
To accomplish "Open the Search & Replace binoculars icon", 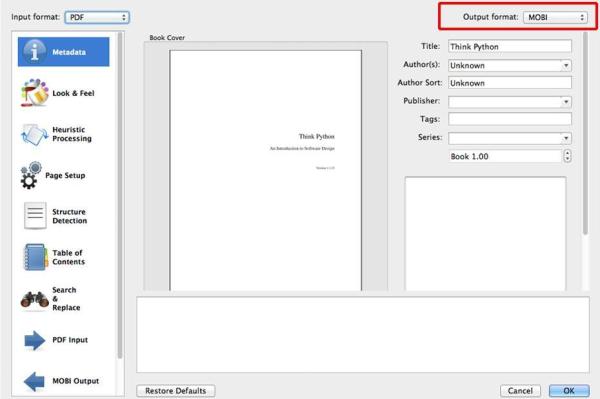I will [x=34, y=300].
